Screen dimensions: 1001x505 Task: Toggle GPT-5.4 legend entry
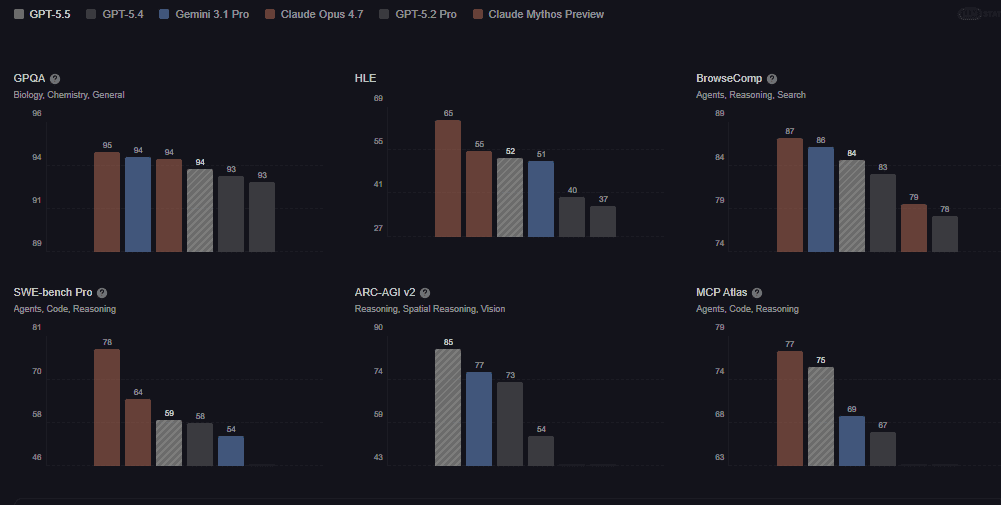(x=119, y=14)
